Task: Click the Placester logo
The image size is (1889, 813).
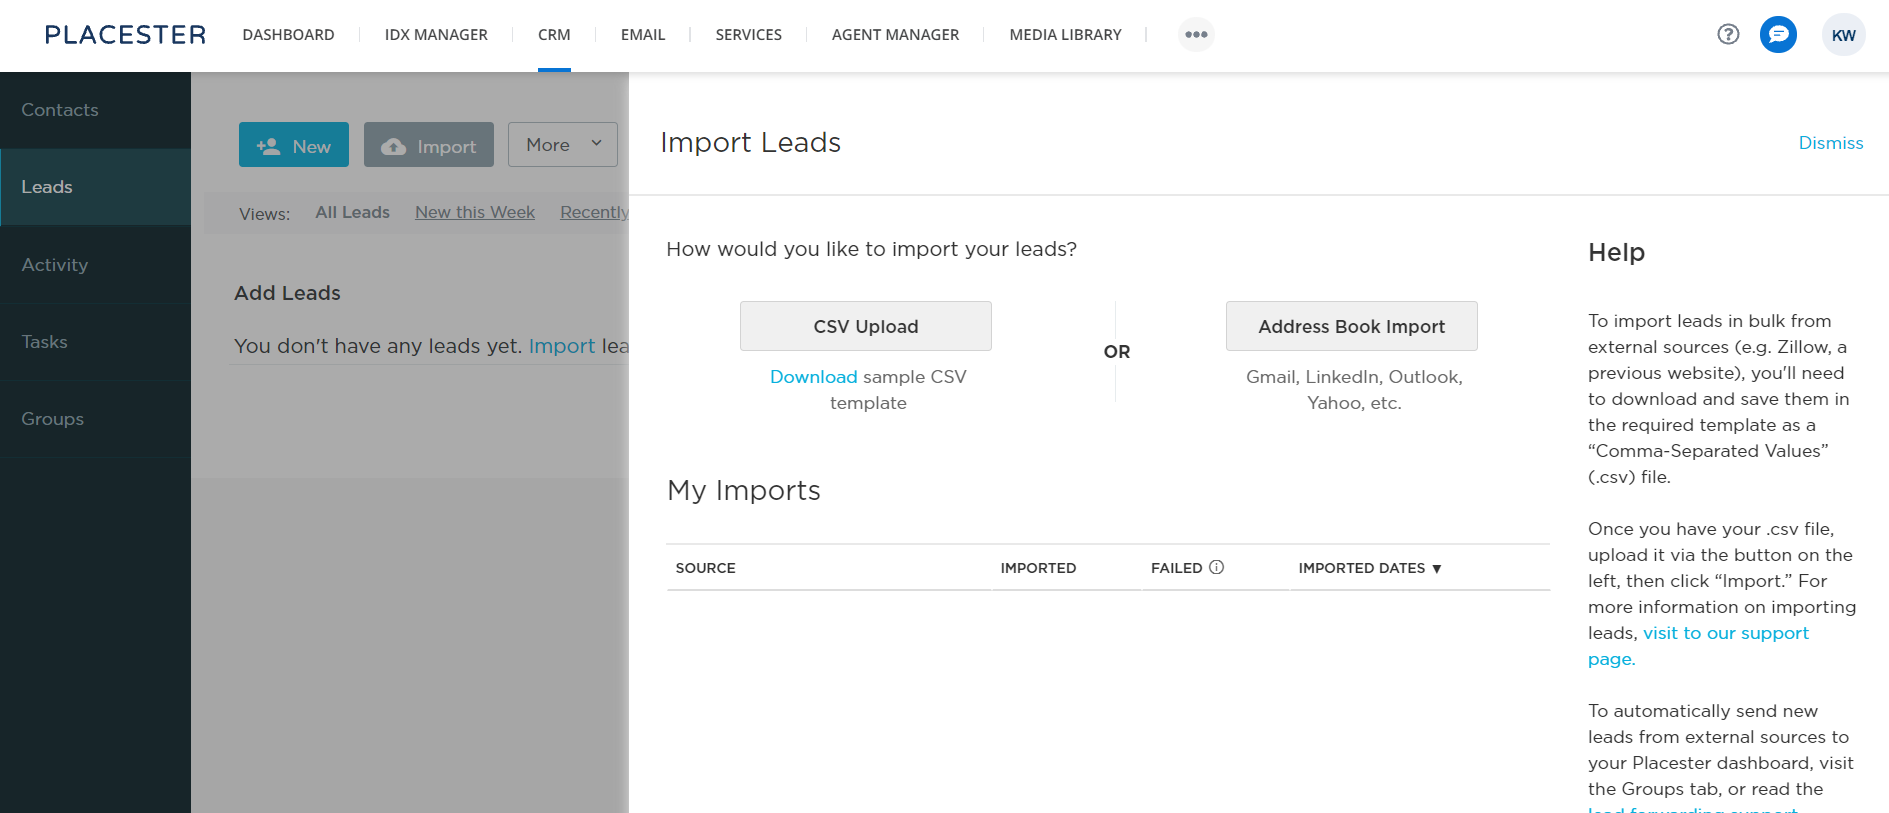Action: (x=125, y=35)
